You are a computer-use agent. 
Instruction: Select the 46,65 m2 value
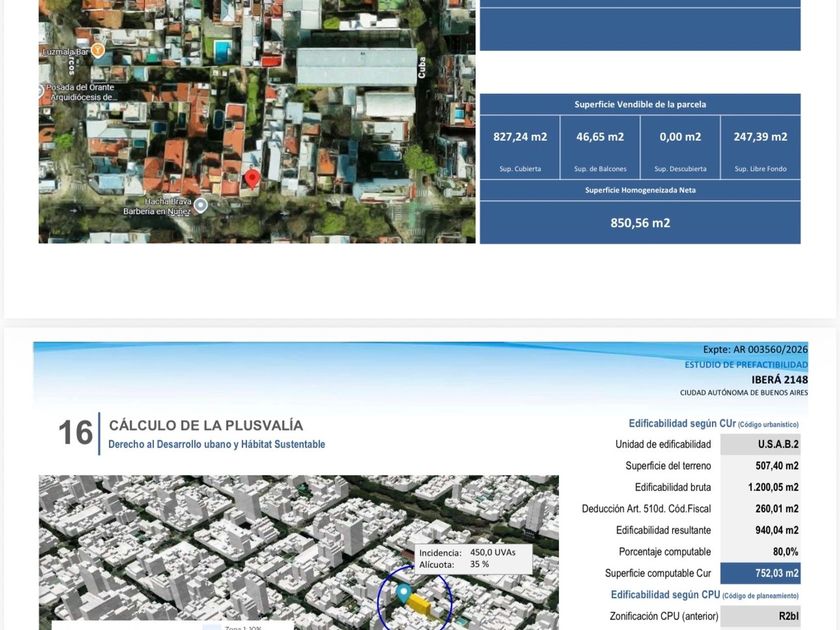600,137
